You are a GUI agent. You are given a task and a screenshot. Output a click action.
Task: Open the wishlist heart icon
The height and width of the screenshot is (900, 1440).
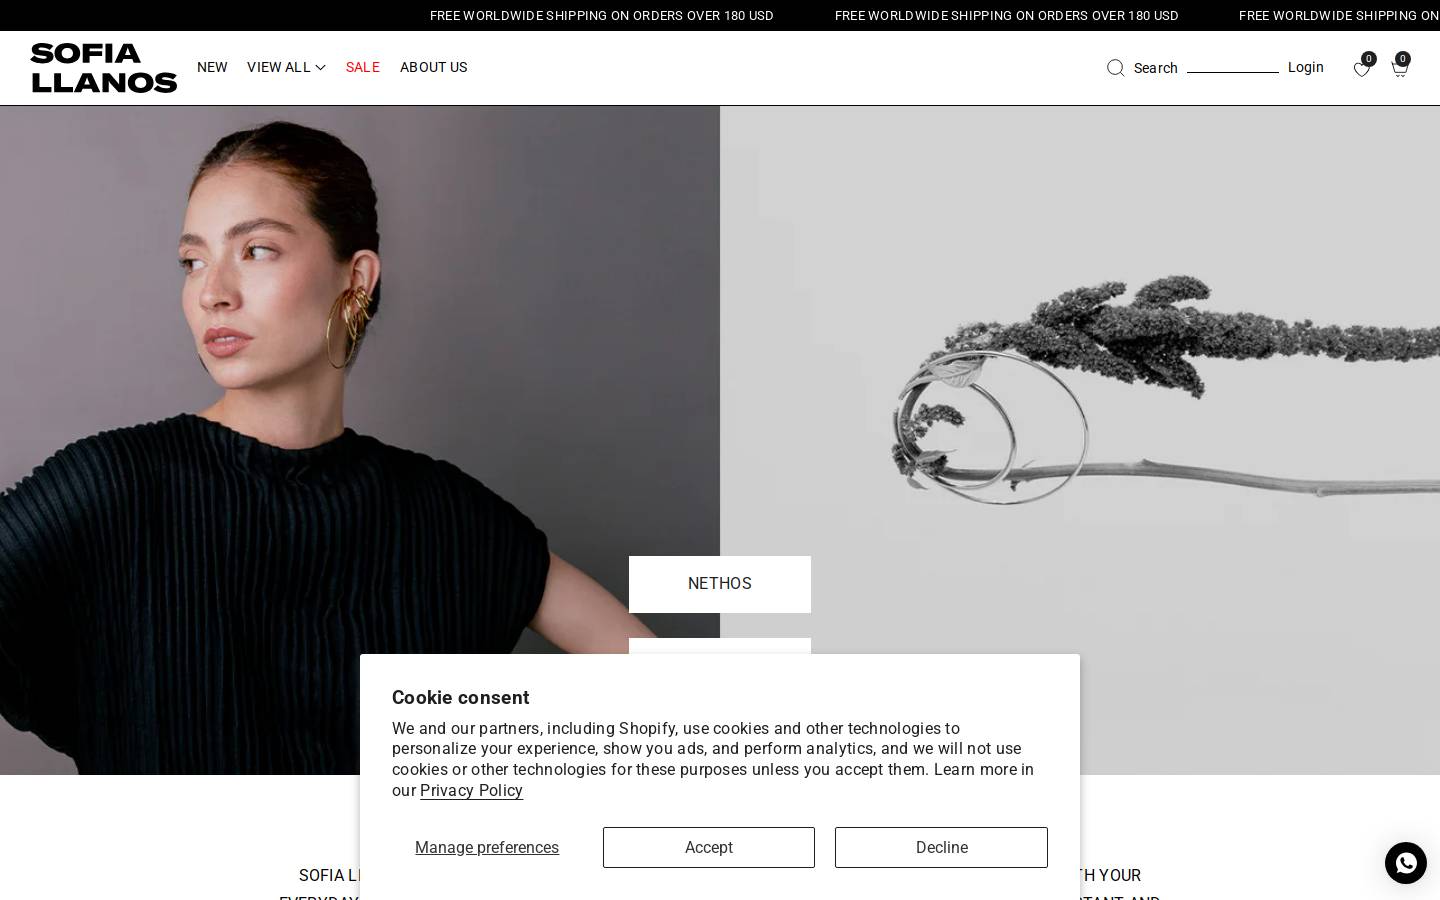click(x=1361, y=69)
